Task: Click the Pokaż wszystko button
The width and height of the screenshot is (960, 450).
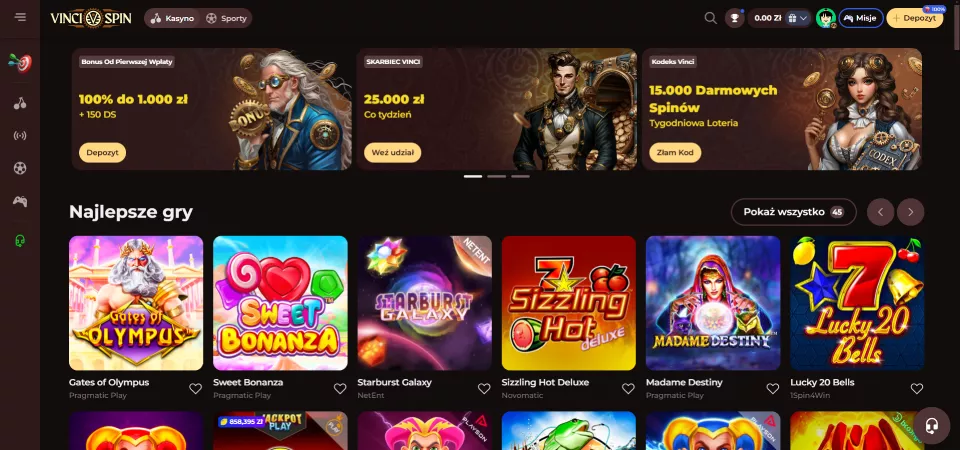Action: [x=793, y=212]
